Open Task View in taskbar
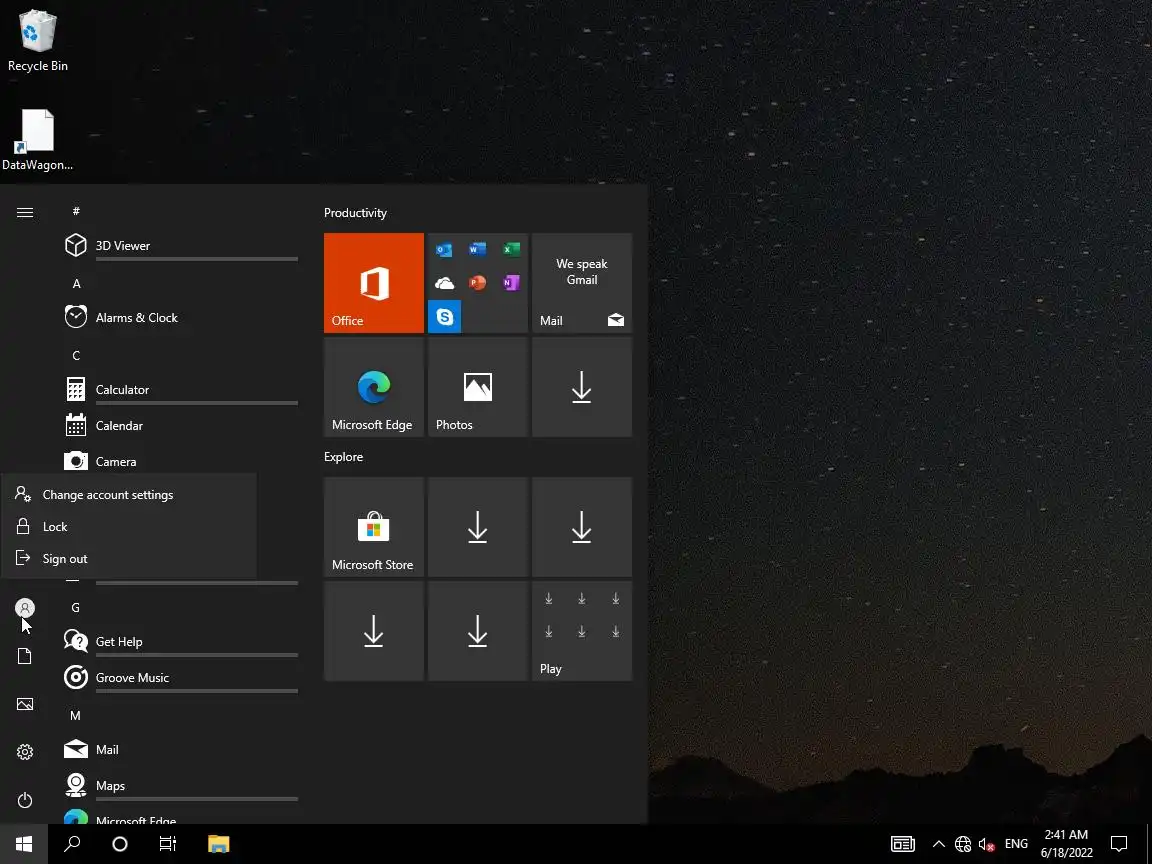The height and width of the screenshot is (864, 1152). (168, 844)
